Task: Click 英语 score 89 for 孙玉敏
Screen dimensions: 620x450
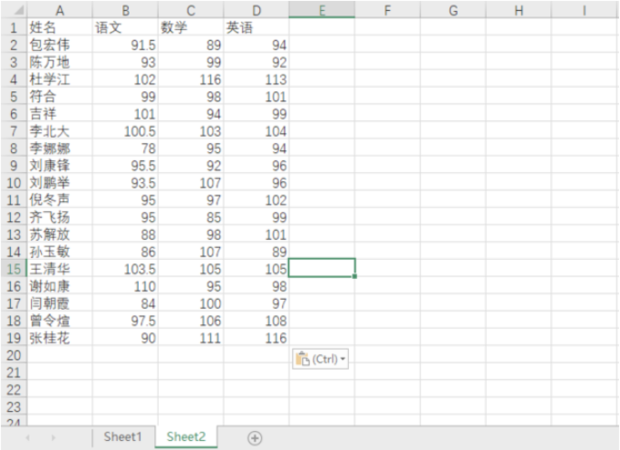Action: (257, 252)
